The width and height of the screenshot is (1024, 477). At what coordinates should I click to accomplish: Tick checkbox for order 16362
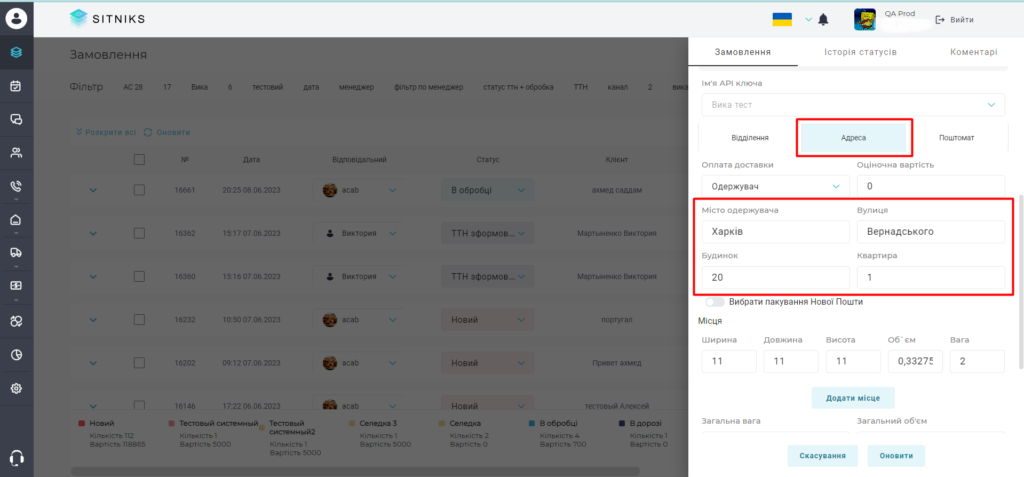coord(139,233)
